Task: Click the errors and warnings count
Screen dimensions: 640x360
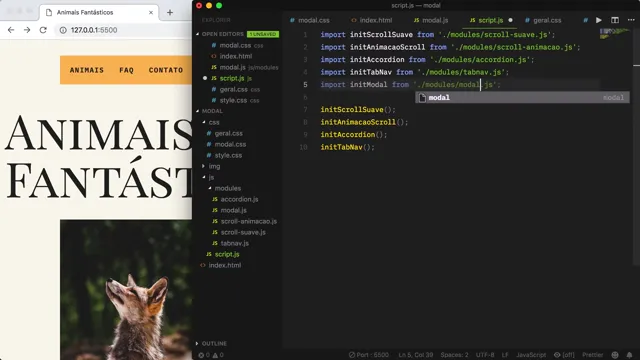Action: (x=211, y=355)
